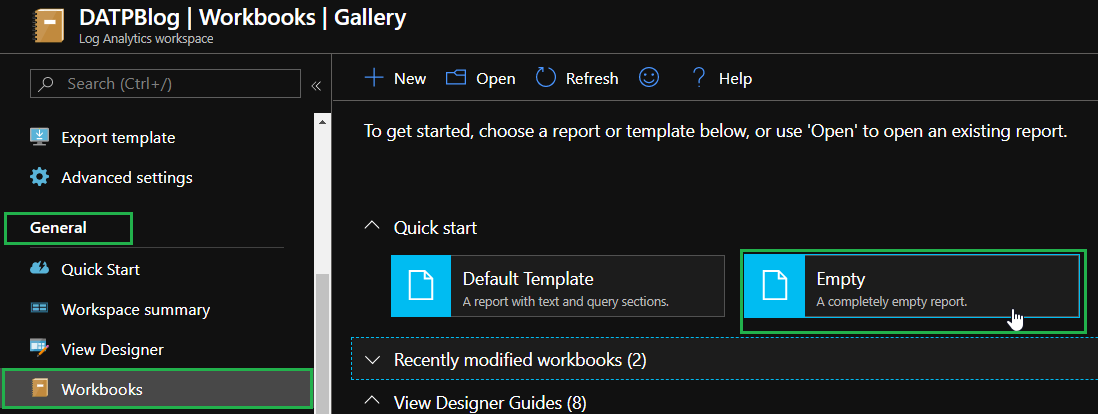Image resolution: width=1098 pixels, height=414 pixels.
Task: Click the Export template icon
Action: point(40,138)
